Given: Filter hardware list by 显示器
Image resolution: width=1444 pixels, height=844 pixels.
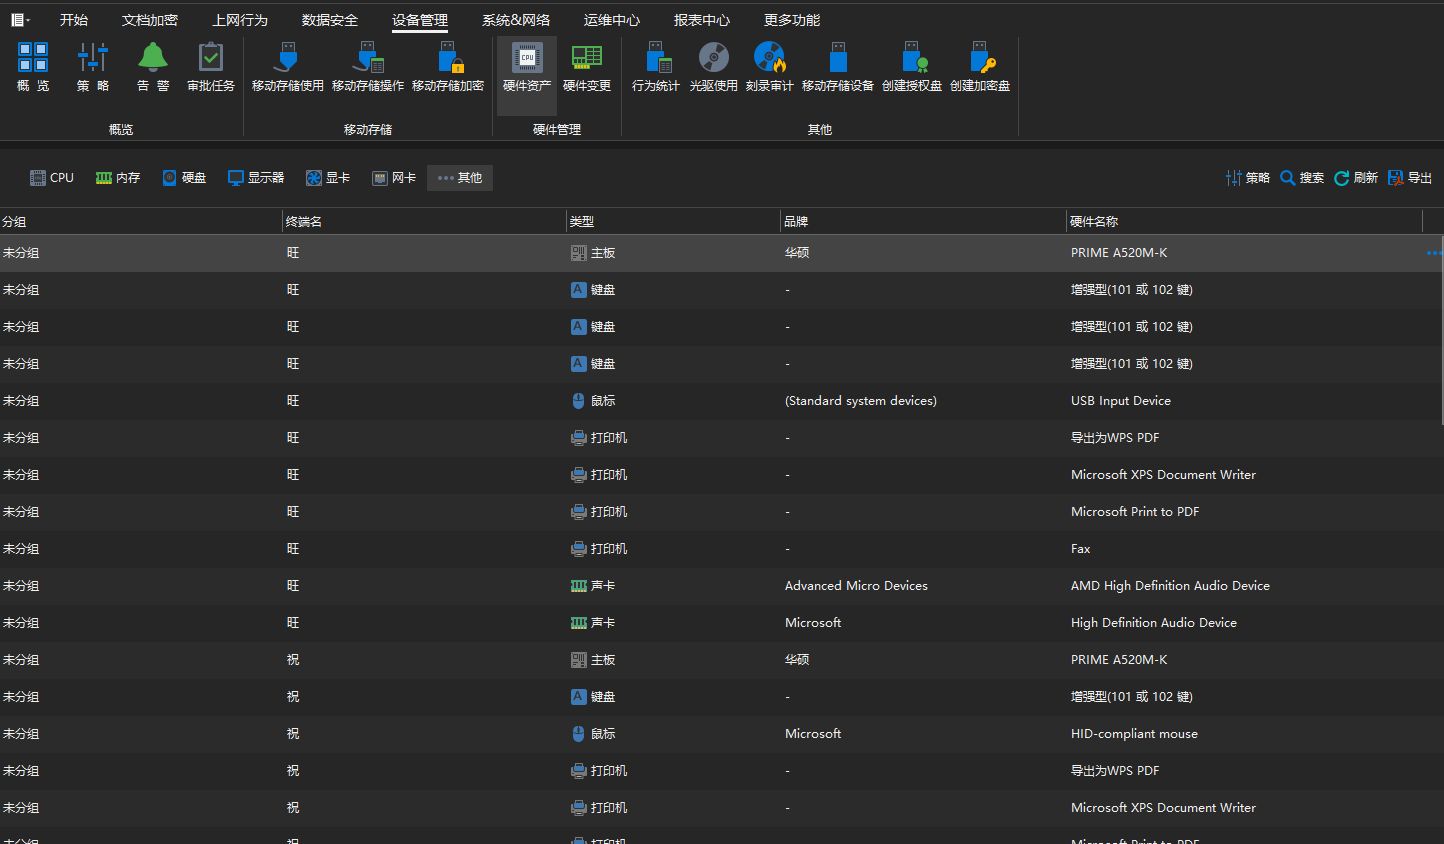Looking at the screenshot, I should click(x=256, y=178).
